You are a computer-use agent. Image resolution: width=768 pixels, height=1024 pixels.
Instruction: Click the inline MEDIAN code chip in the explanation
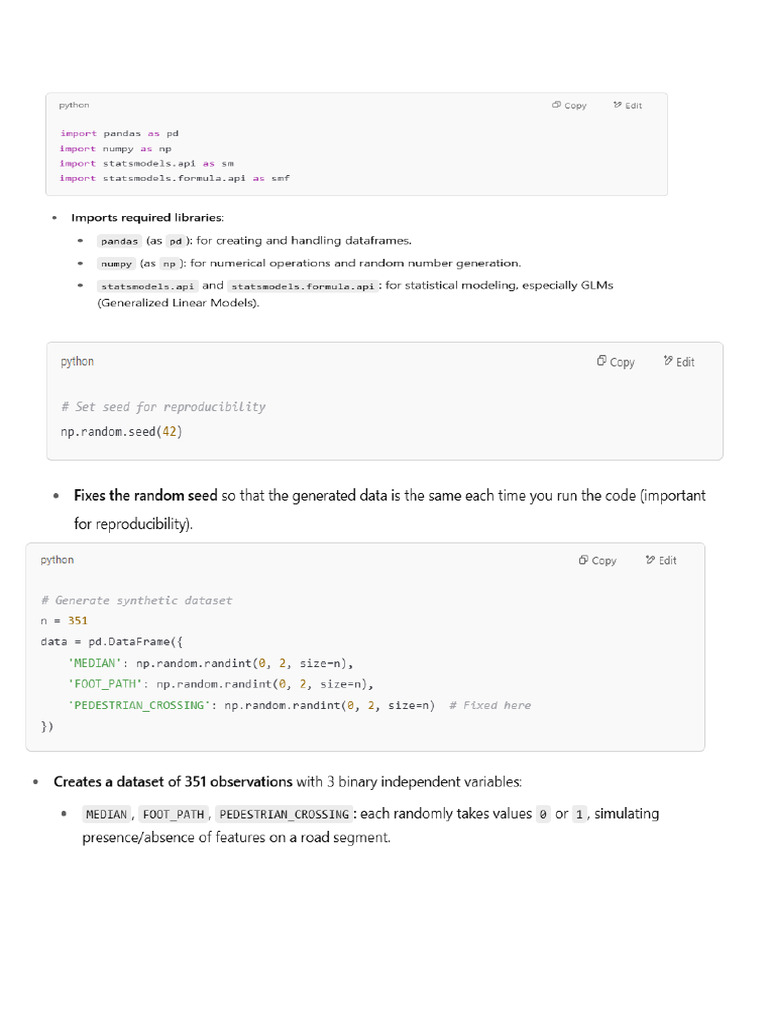click(106, 814)
